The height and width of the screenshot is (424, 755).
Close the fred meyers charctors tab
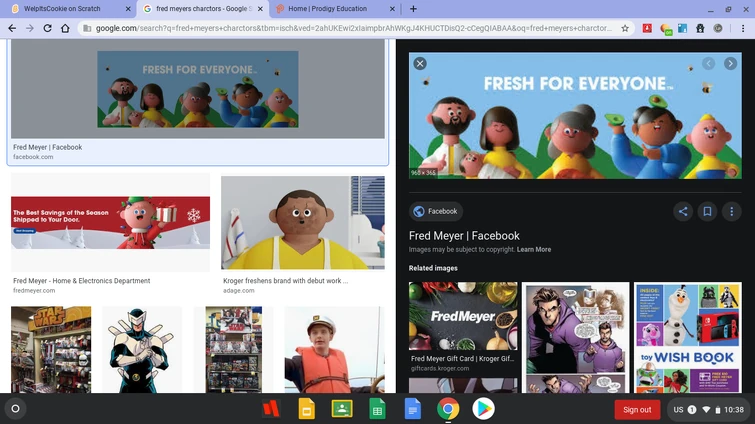click(x=260, y=9)
